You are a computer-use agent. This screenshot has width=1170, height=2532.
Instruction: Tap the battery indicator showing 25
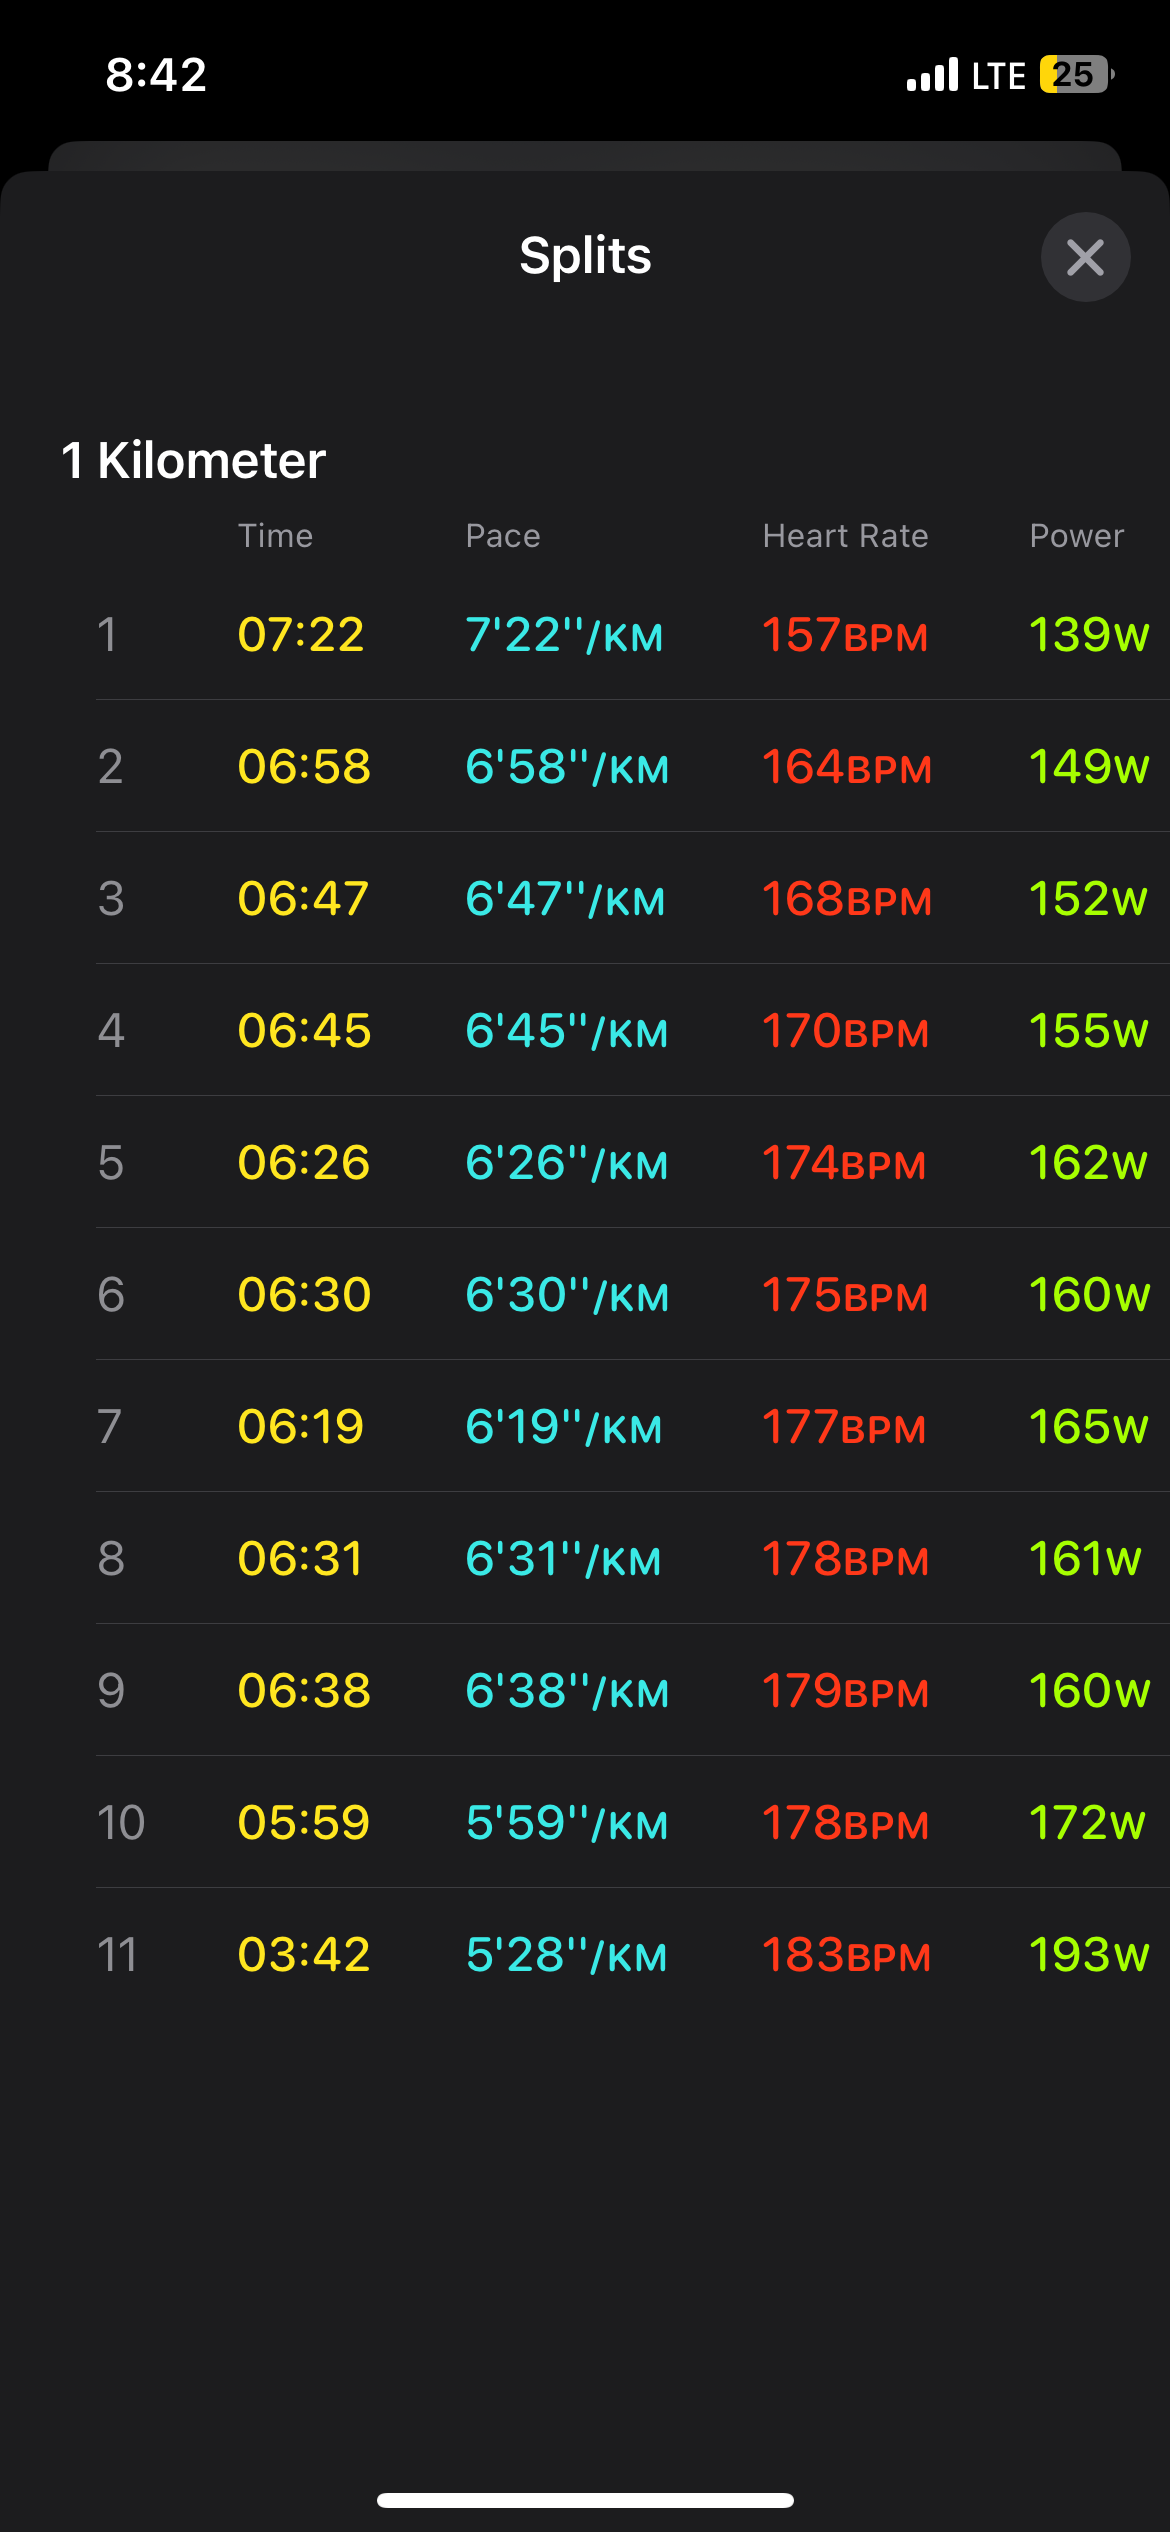point(1076,75)
